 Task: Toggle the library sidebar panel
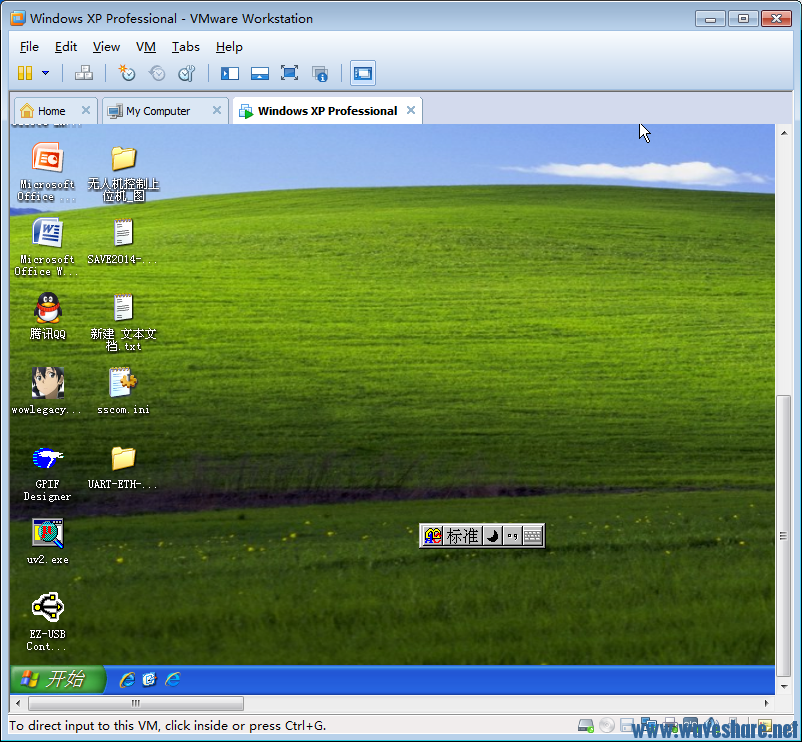(230, 73)
